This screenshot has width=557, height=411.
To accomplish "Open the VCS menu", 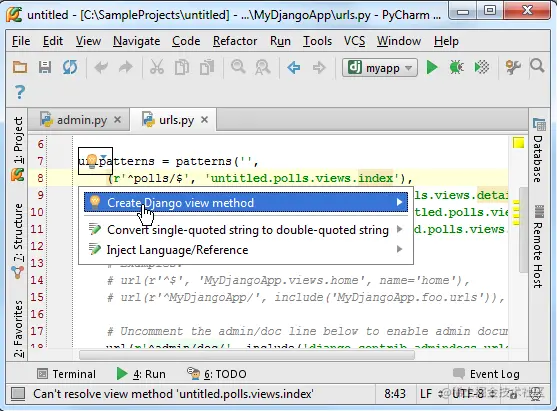I will point(354,41).
